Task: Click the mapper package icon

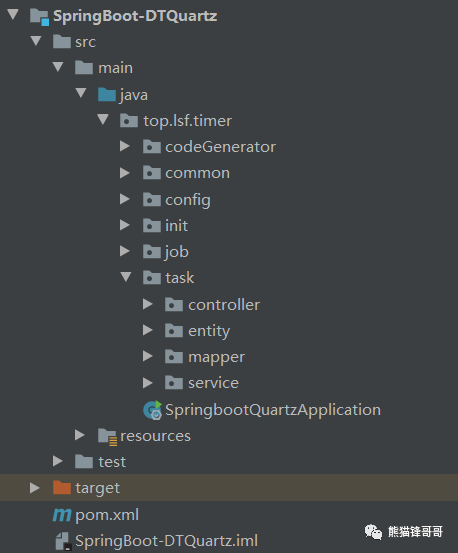Action: click(x=174, y=357)
